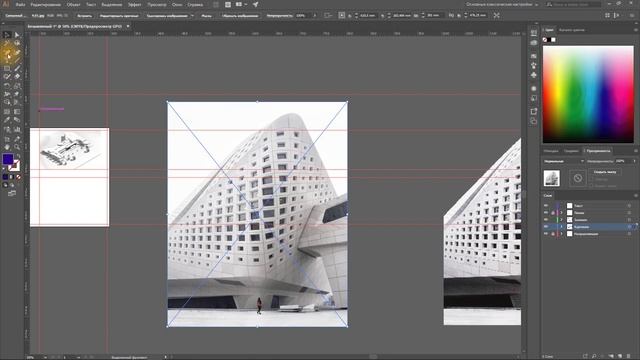This screenshot has width=640, height=360.
Task: Select the Eyedropper tool in toolbox
Action: (x=7, y=119)
